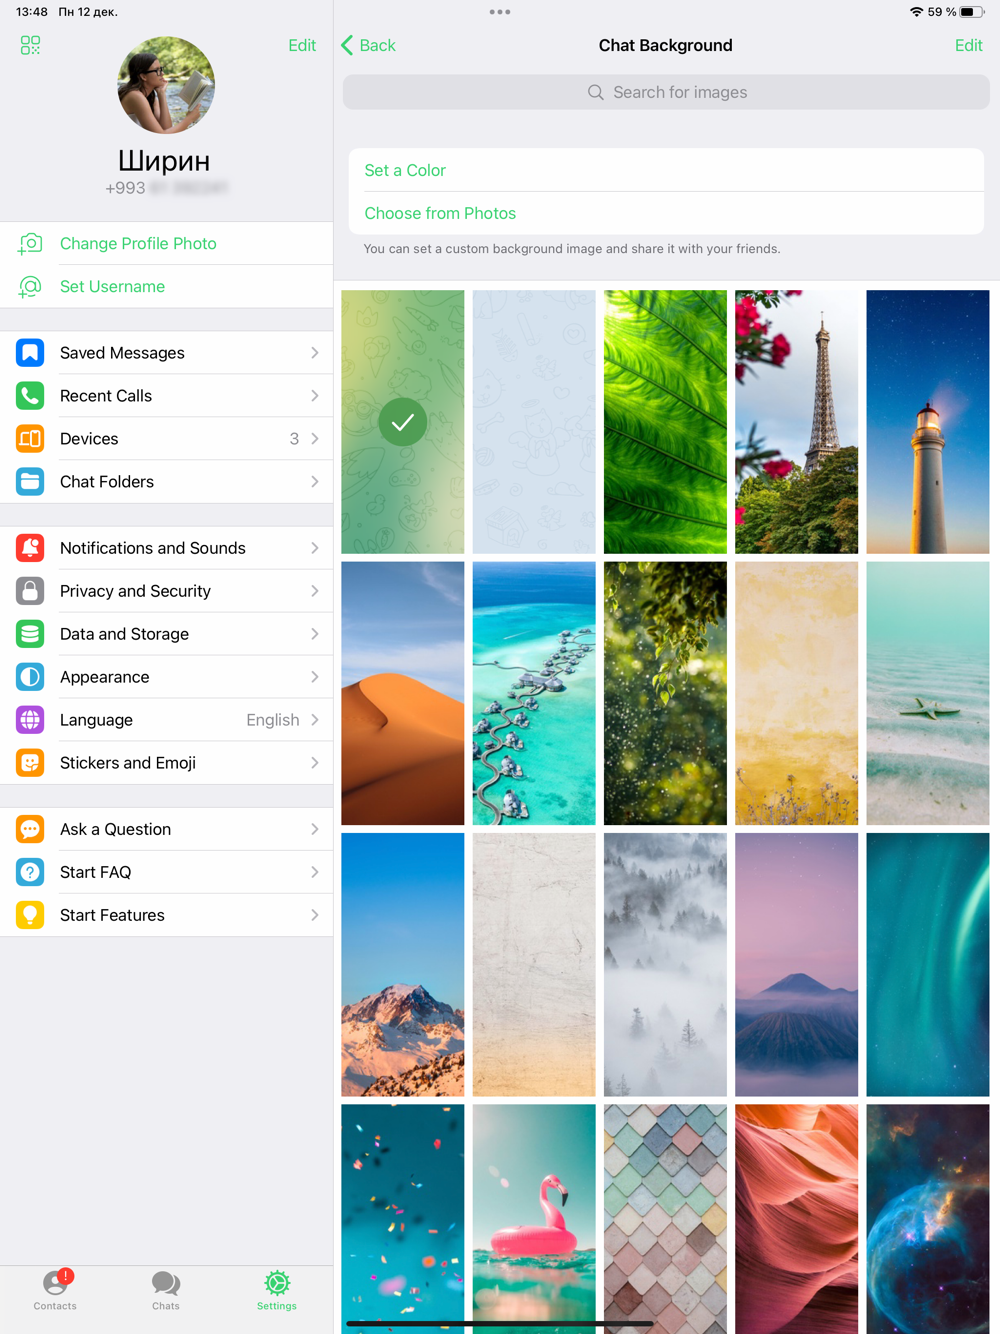This screenshot has width=1000, height=1334.
Task: Select the starfish underwater wallpaper
Action: coord(928,693)
